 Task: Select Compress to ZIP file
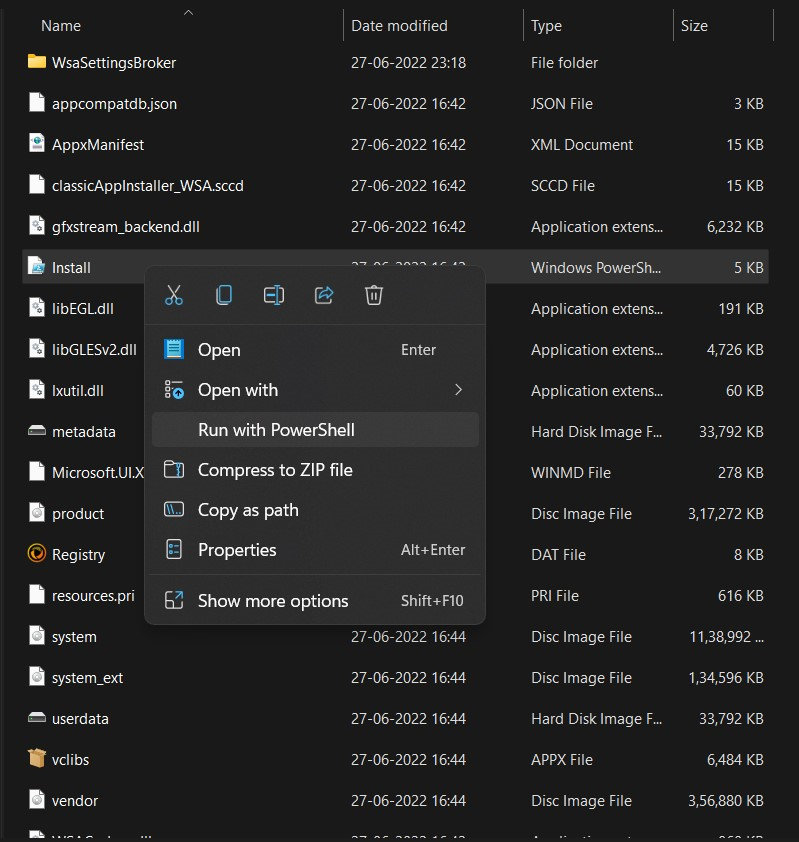[x=315, y=470]
